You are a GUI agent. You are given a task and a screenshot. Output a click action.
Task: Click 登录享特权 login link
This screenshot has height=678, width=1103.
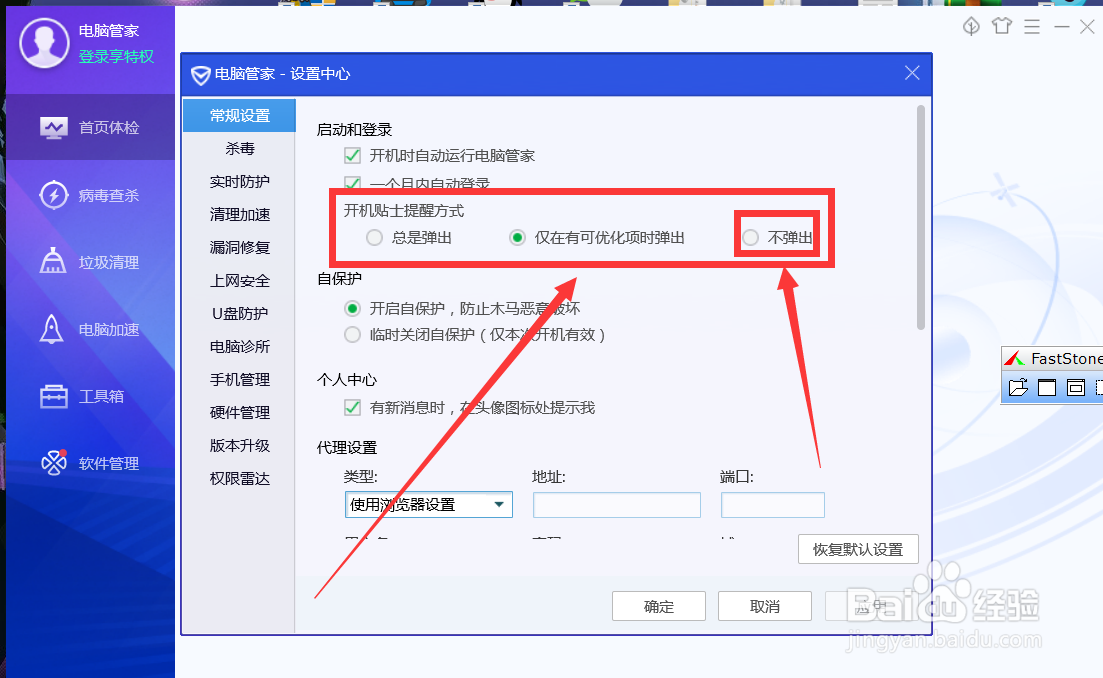tap(116, 56)
